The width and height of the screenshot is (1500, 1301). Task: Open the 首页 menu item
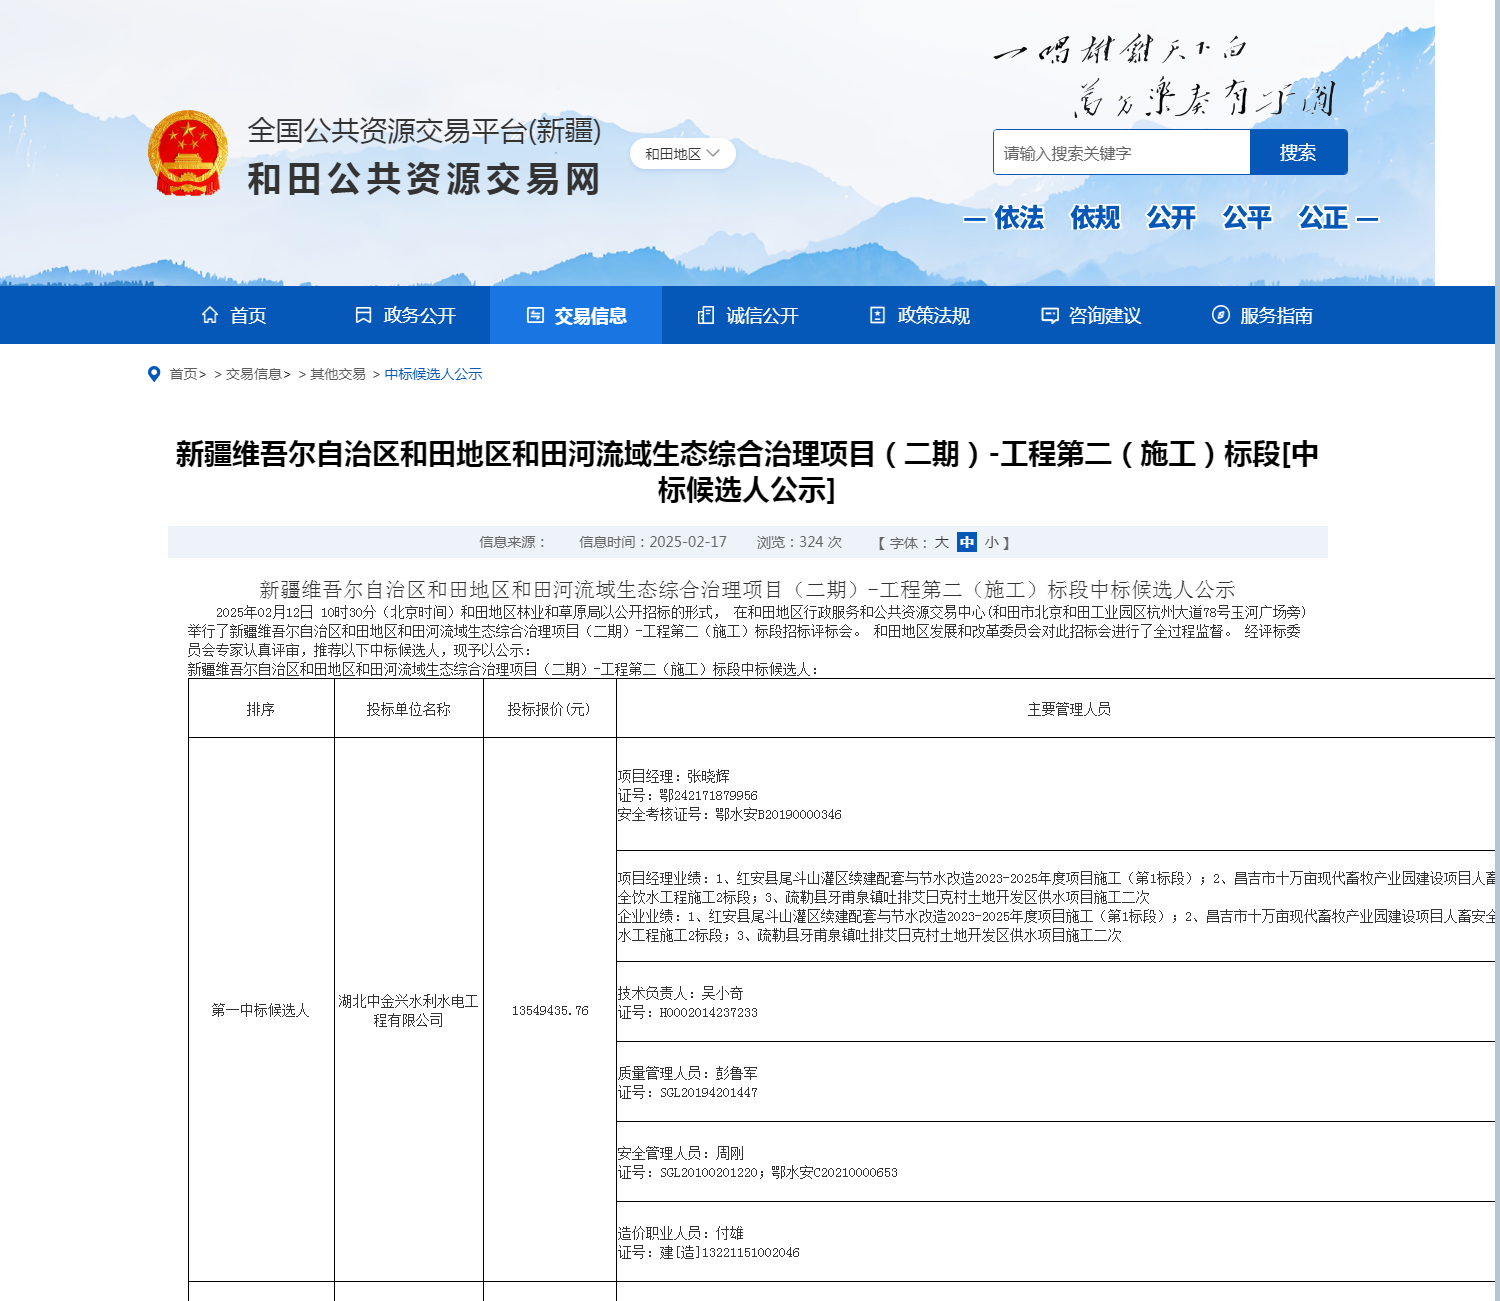tap(248, 314)
